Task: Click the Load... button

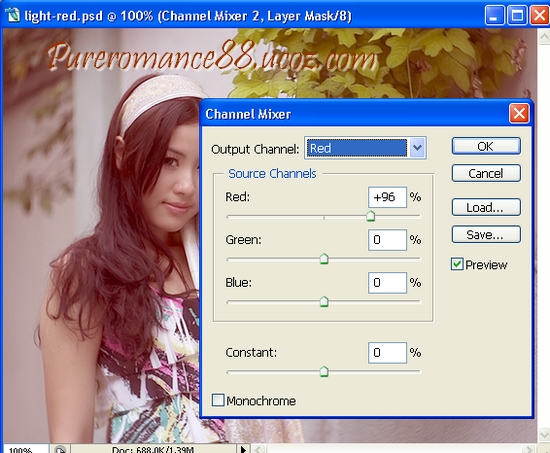Action: [486, 207]
